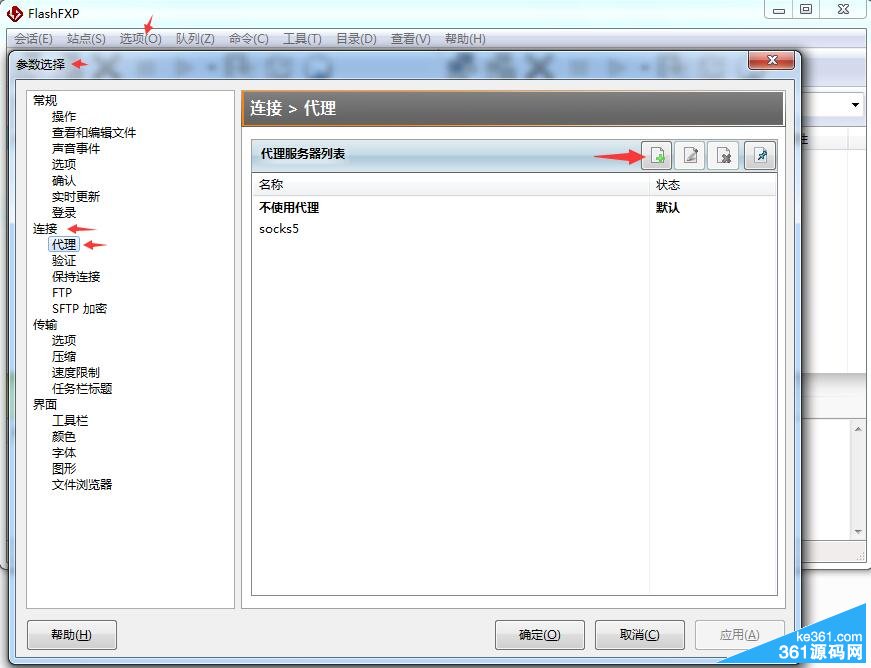
Task: Select 文件浏览器 in the tree
Action: (x=82, y=485)
